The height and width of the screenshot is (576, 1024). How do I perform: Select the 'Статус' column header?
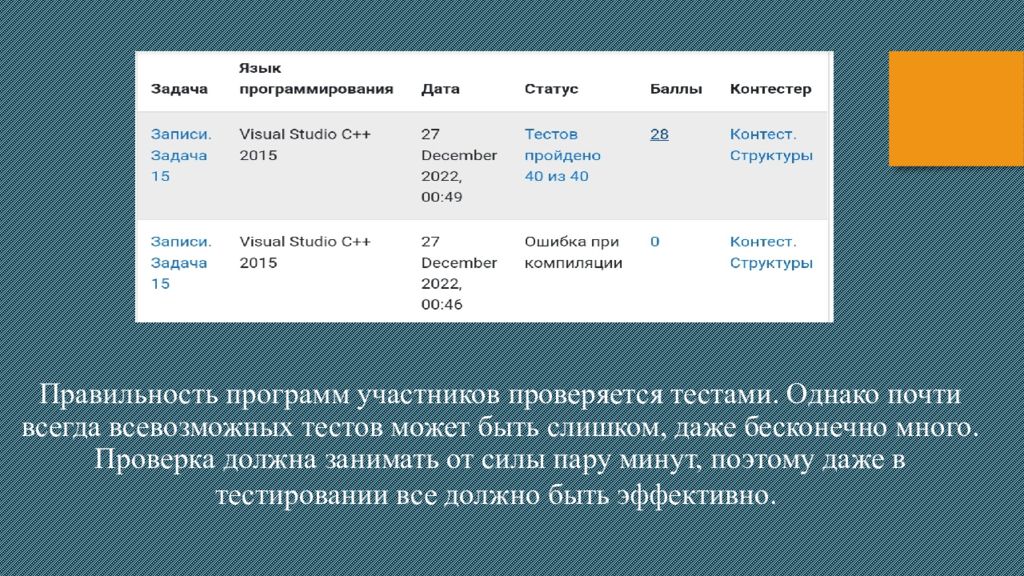pos(551,89)
